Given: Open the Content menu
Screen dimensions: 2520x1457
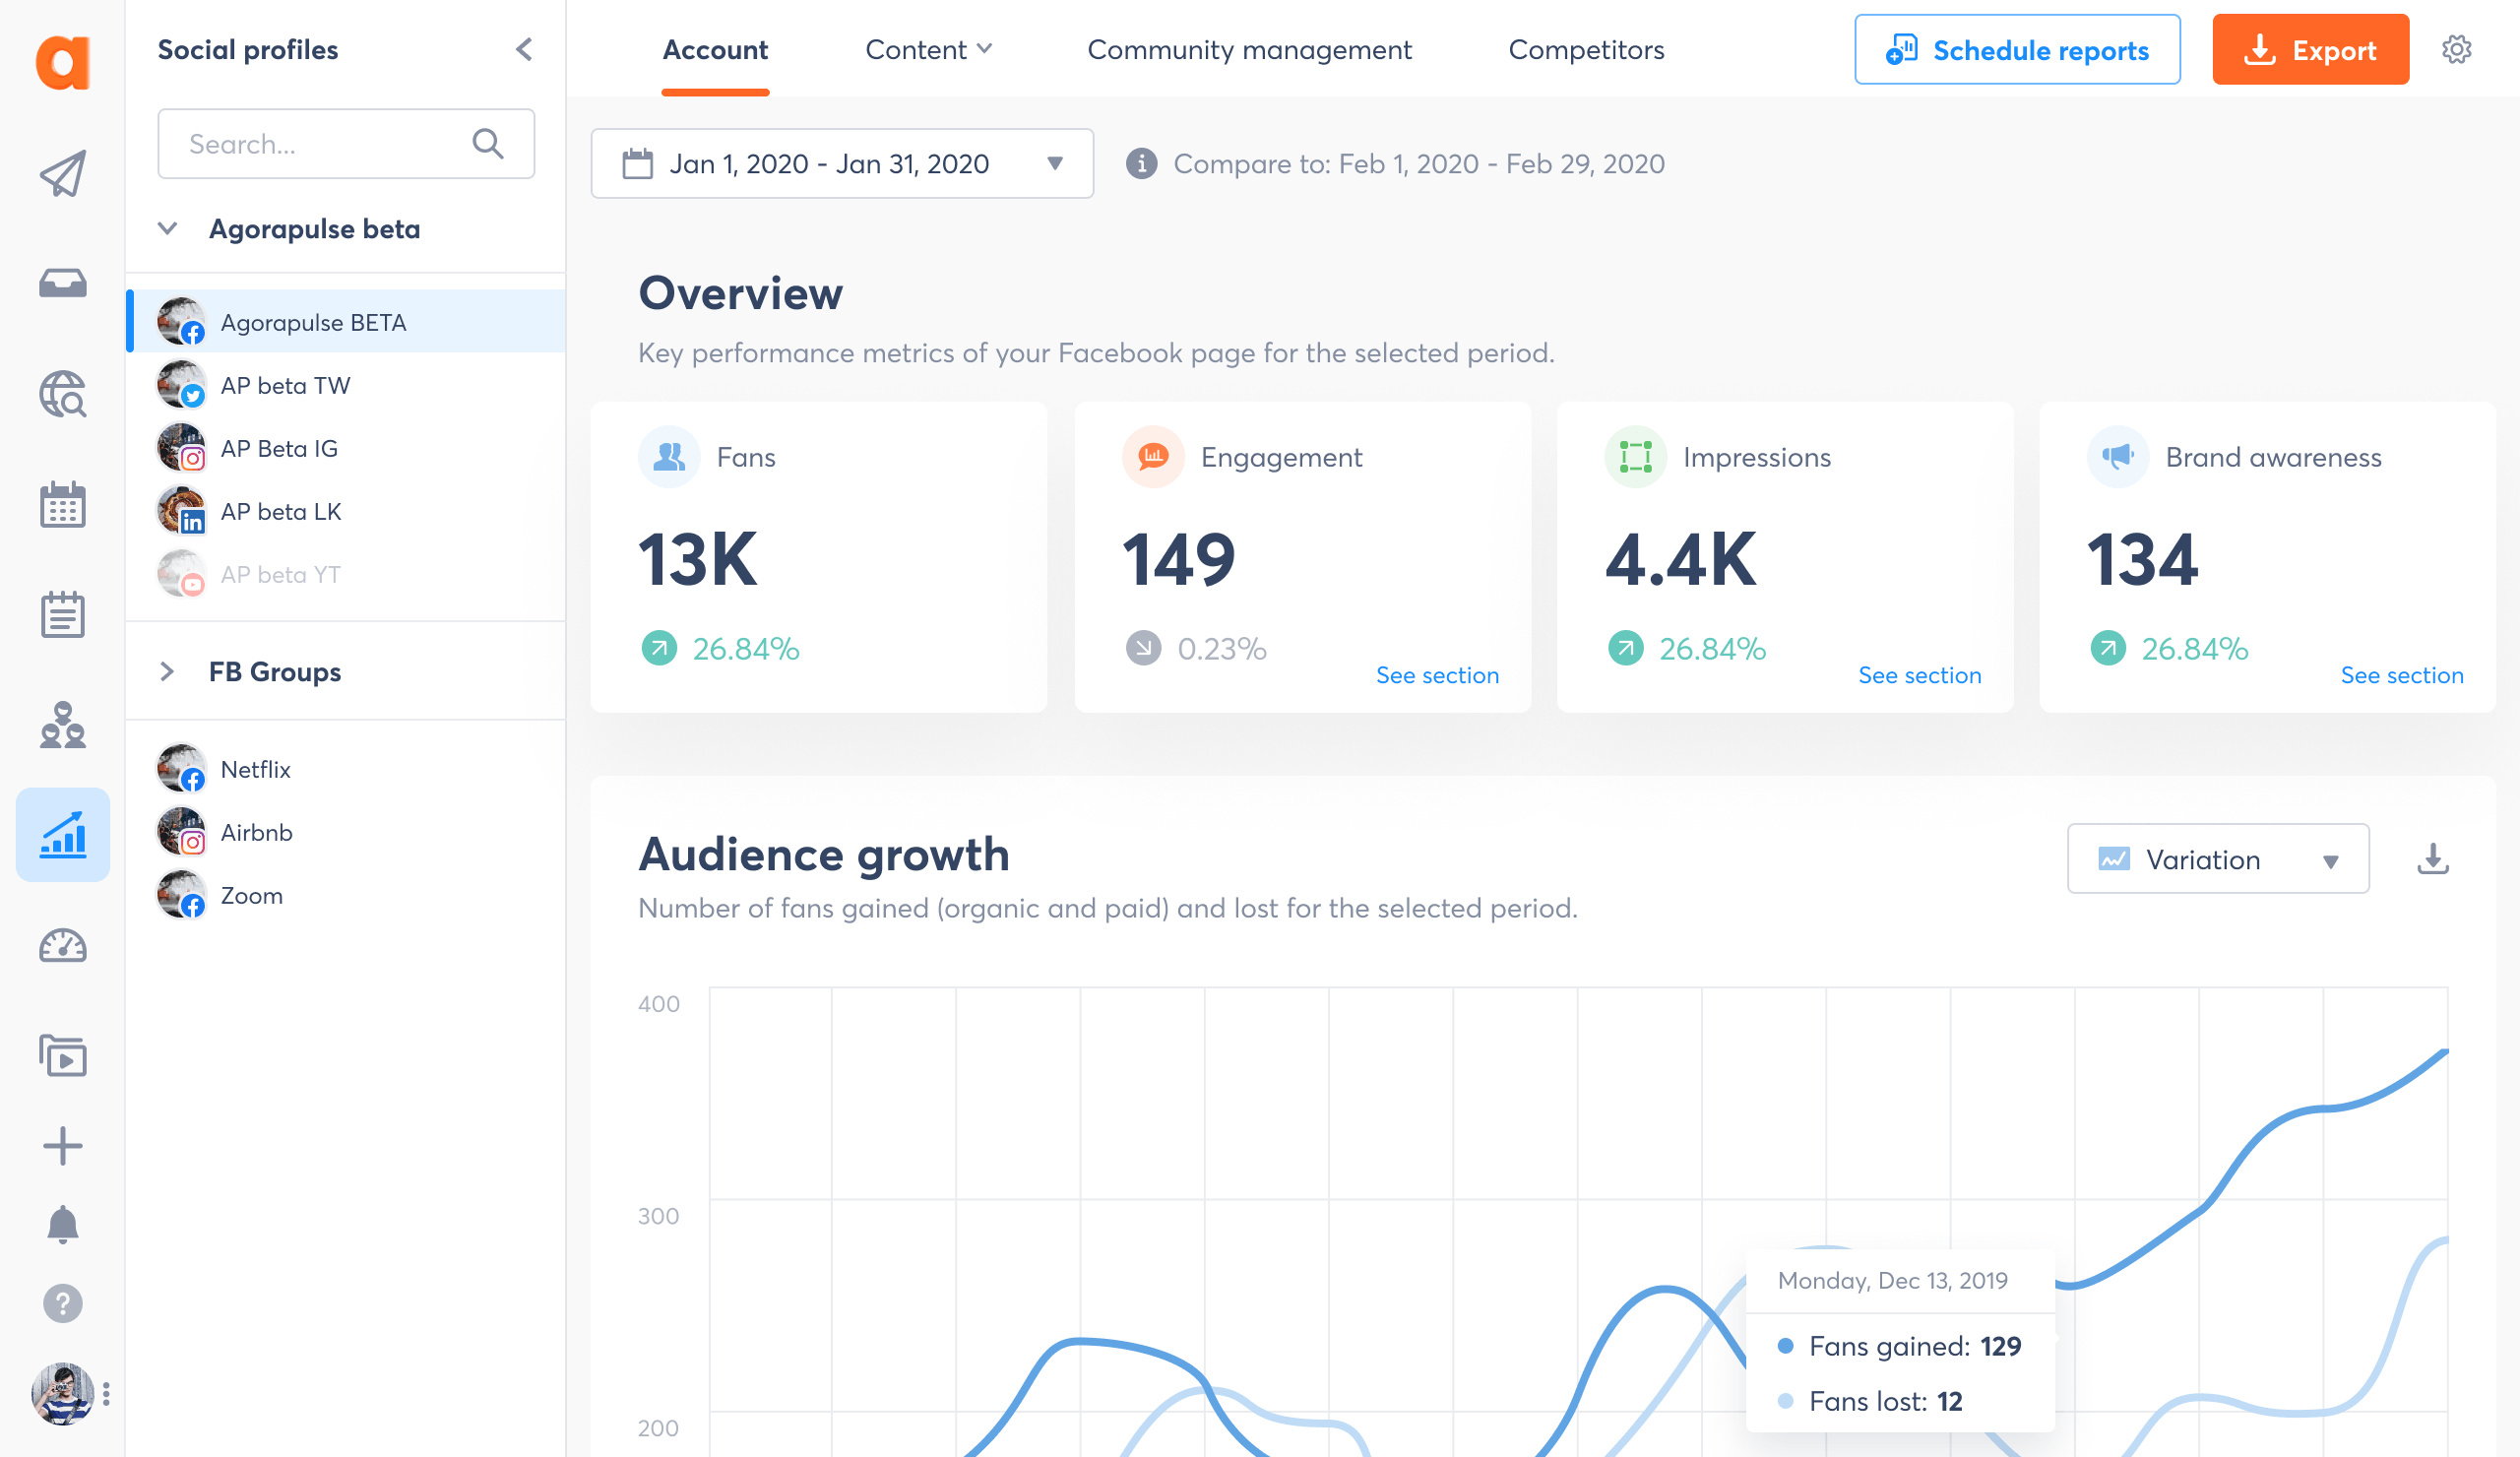Looking at the screenshot, I should tap(928, 49).
